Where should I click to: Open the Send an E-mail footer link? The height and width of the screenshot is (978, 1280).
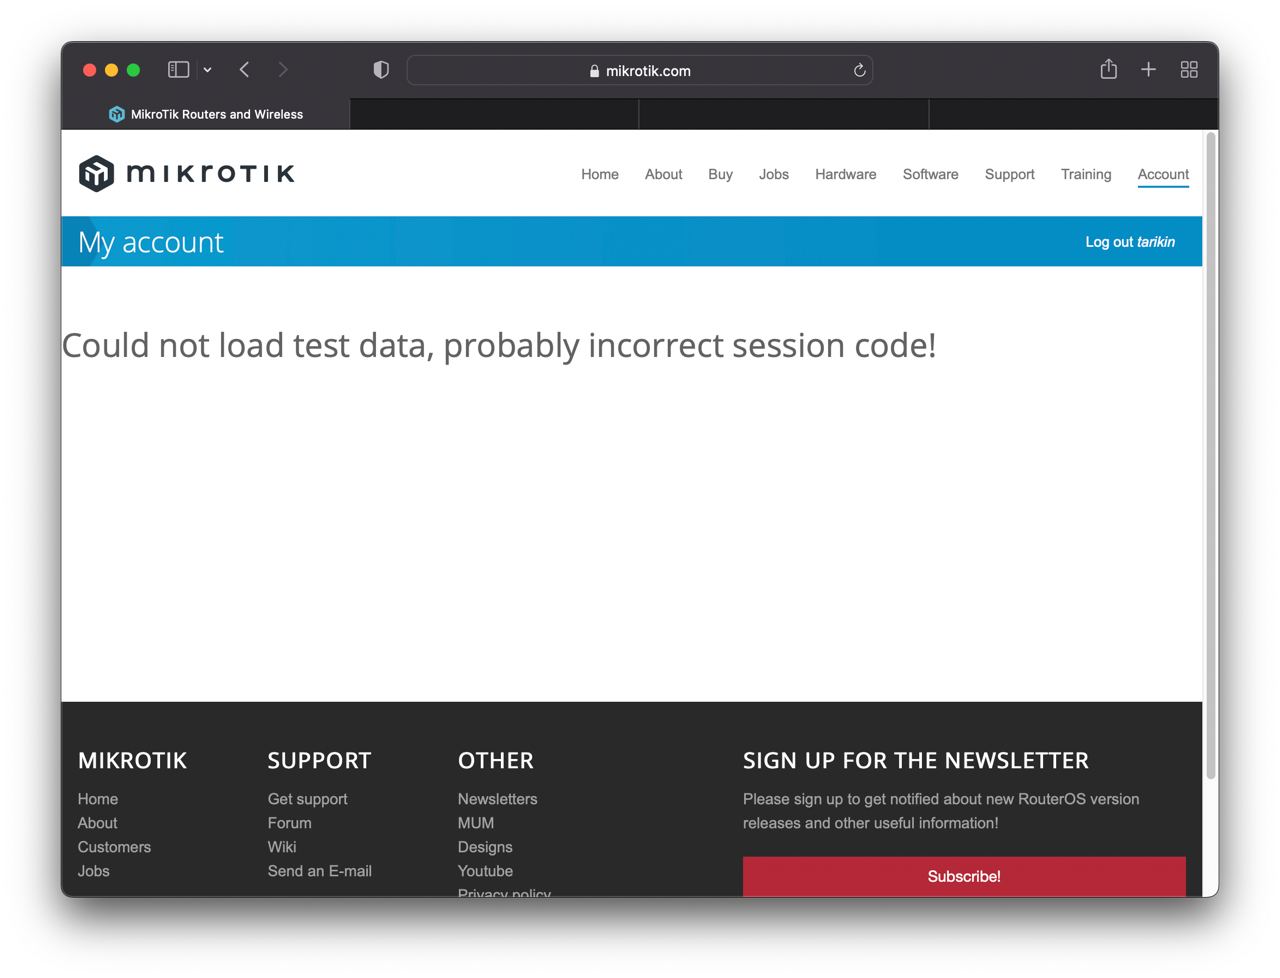click(x=320, y=871)
